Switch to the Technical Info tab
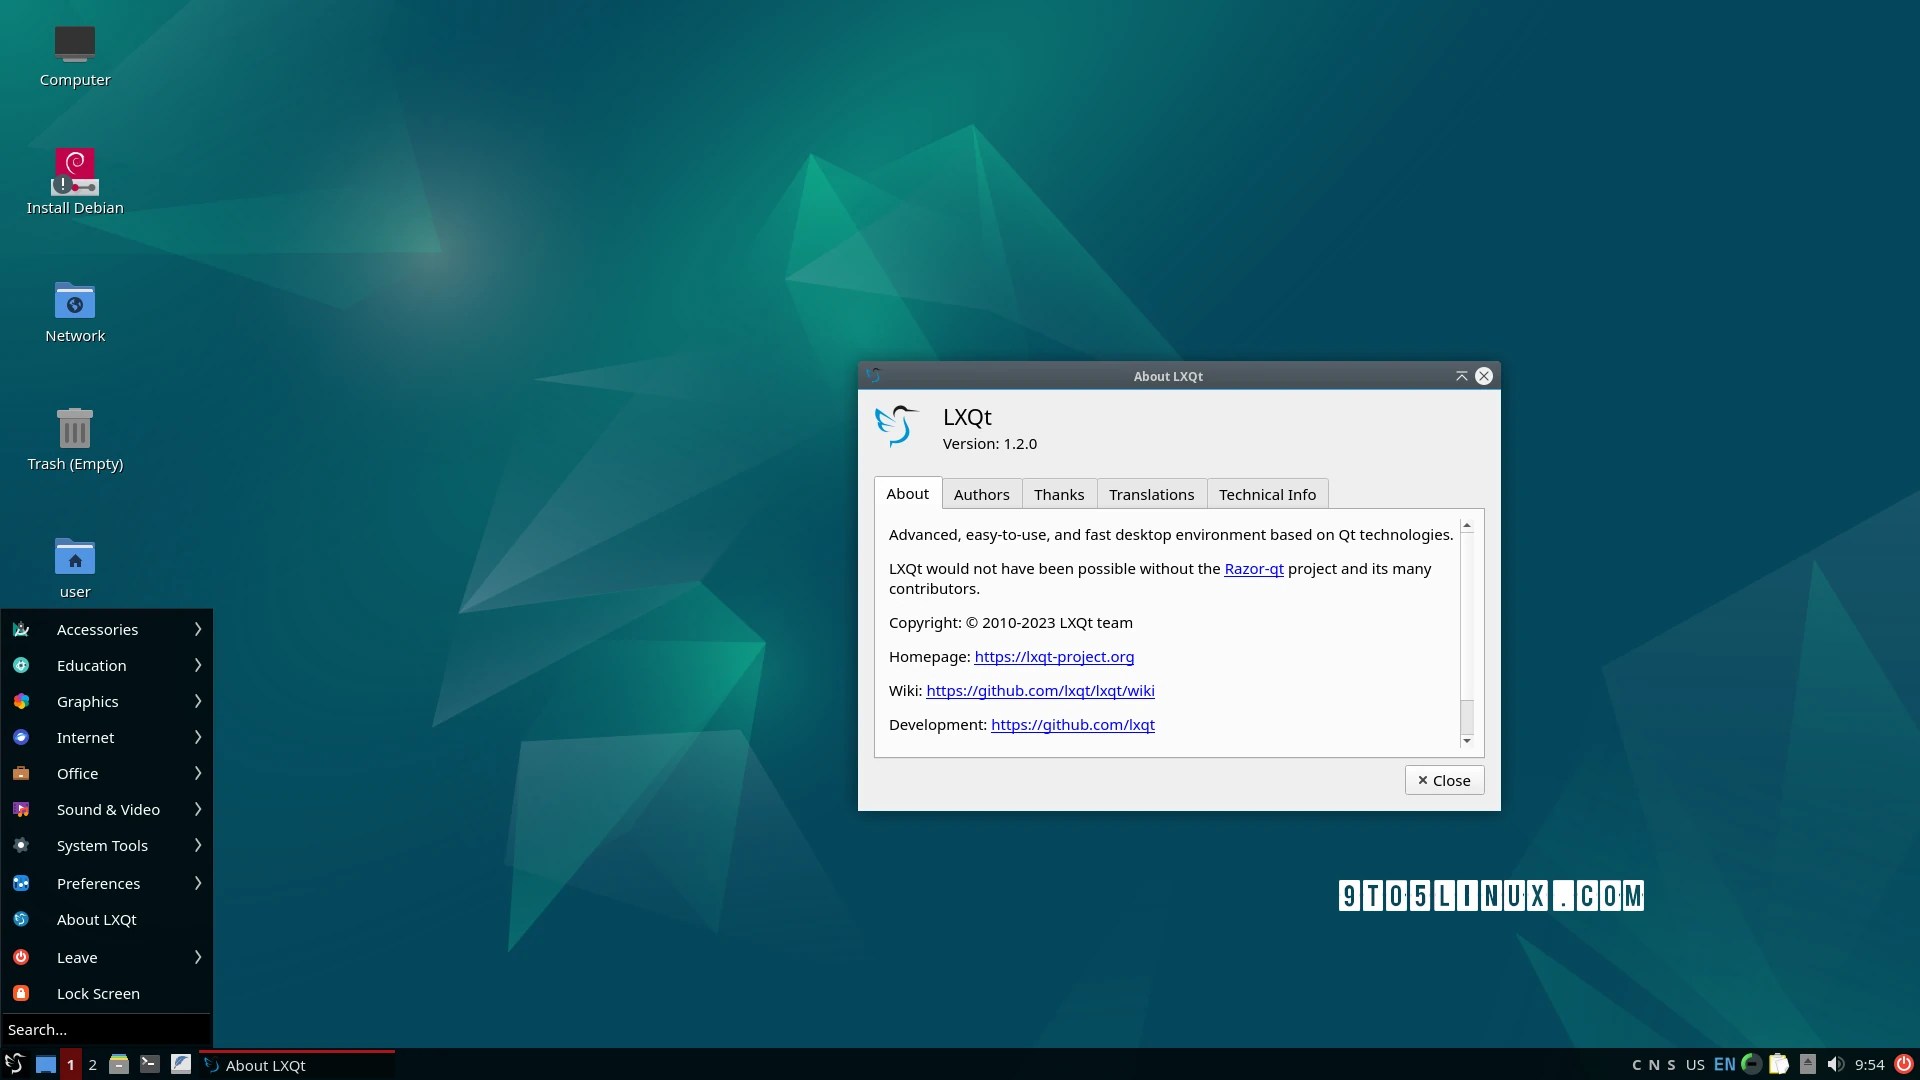The height and width of the screenshot is (1080, 1920). [1267, 494]
